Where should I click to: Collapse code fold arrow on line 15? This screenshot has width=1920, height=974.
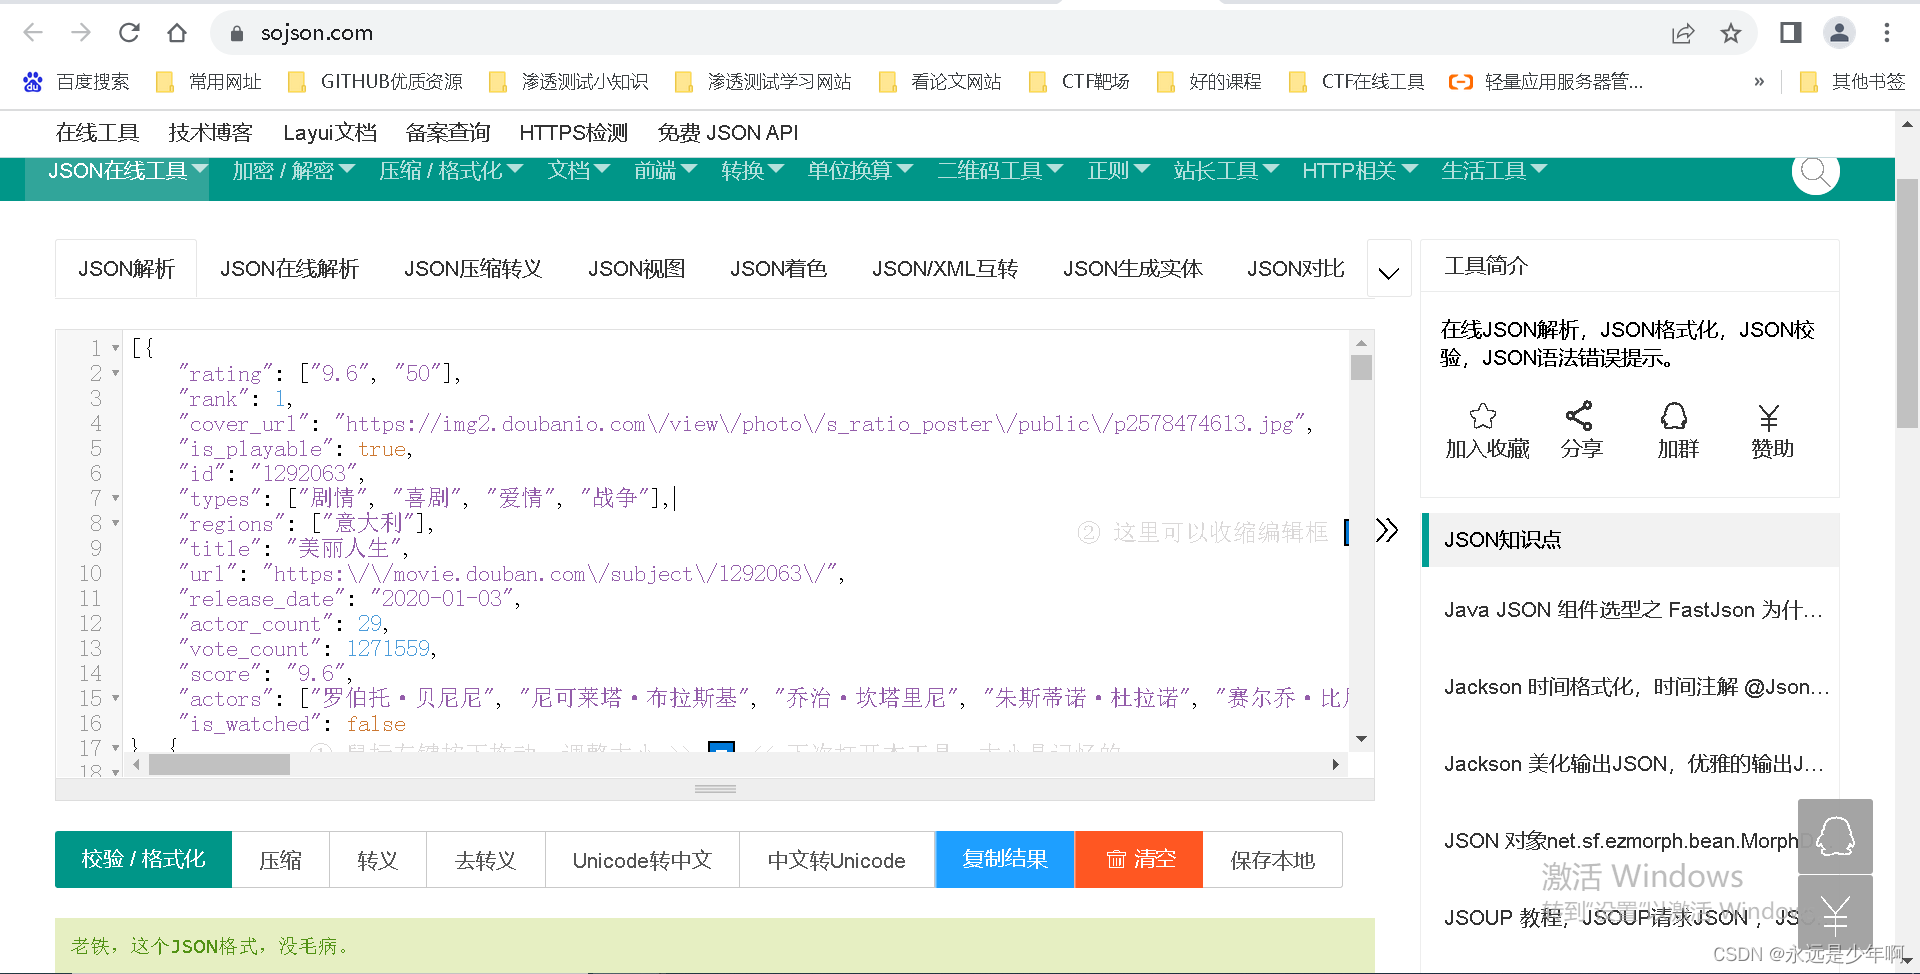116,698
